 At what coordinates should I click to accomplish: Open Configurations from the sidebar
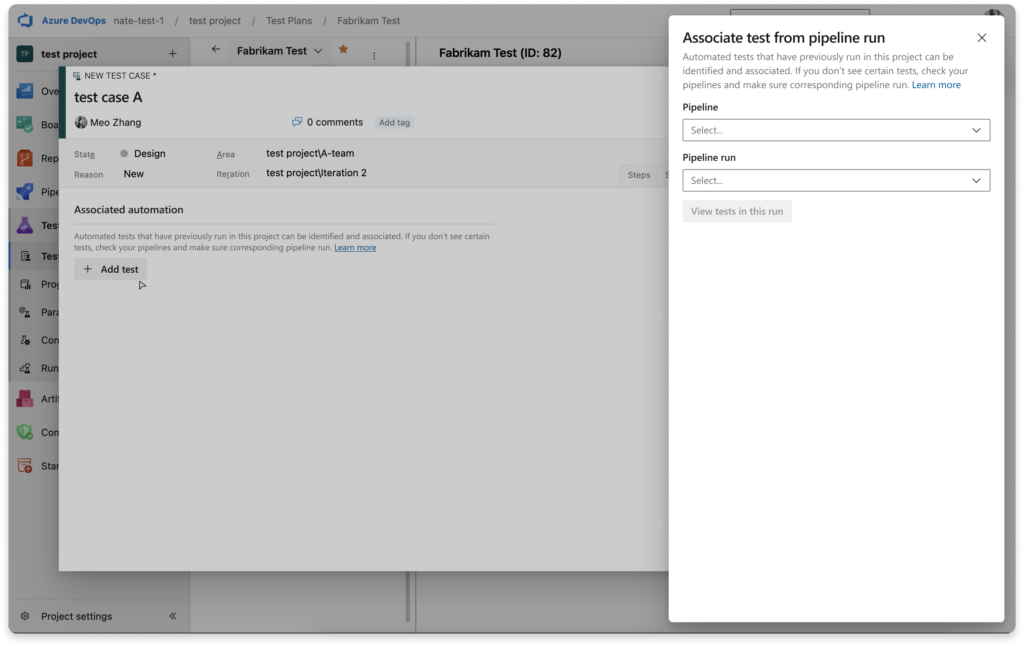pyautogui.click(x=25, y=340)
